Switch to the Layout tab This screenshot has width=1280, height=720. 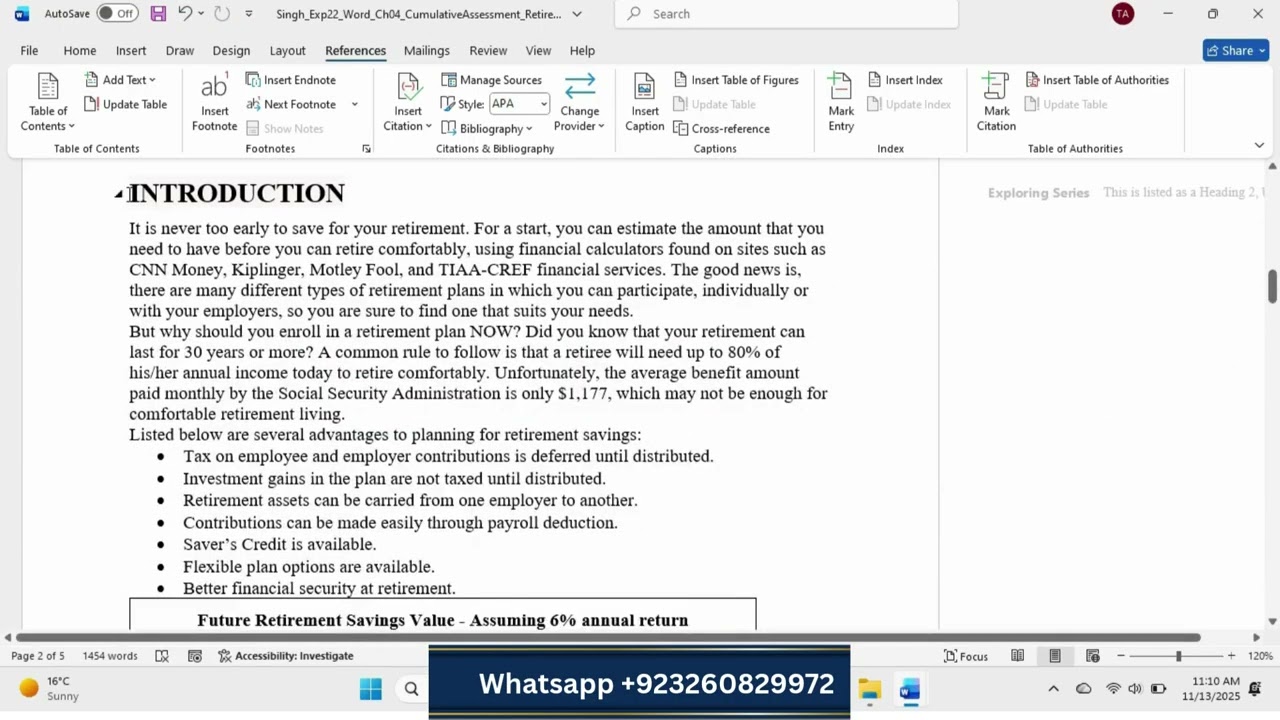(287, 50)
